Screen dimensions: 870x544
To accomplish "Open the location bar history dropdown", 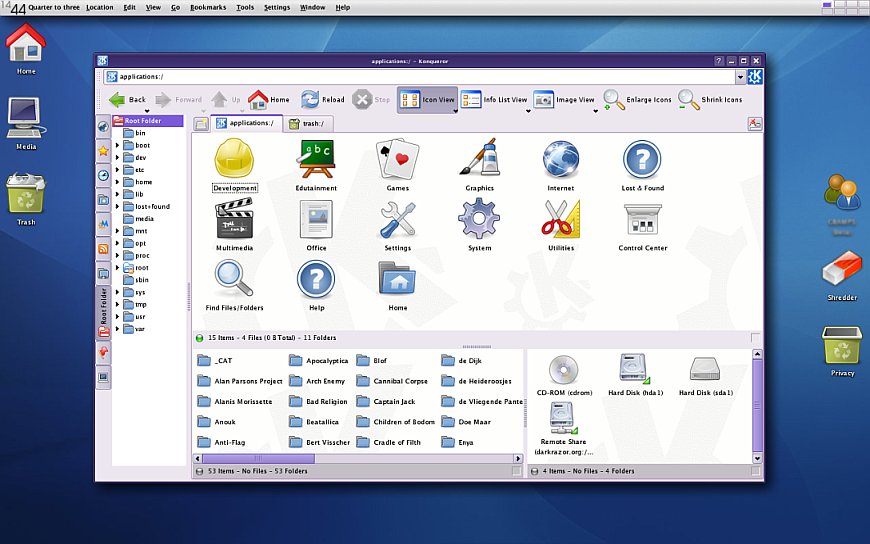I will click(x=740, y=77).
